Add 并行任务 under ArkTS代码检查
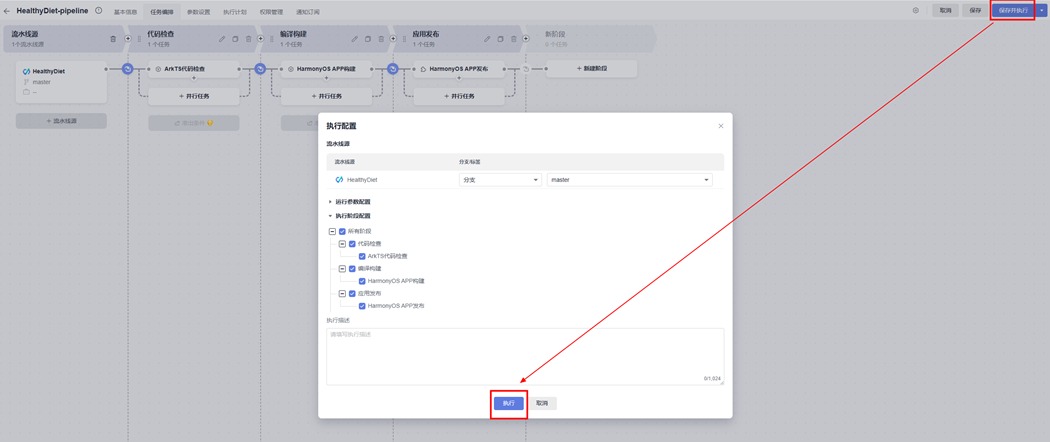 194,96
